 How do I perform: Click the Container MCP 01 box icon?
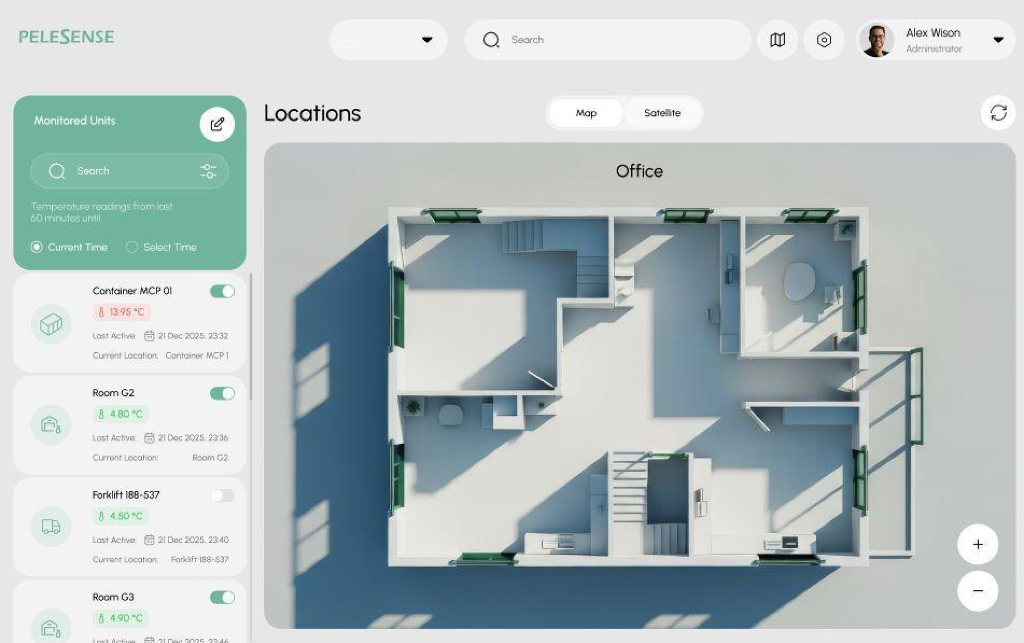(x=51, y=324)
